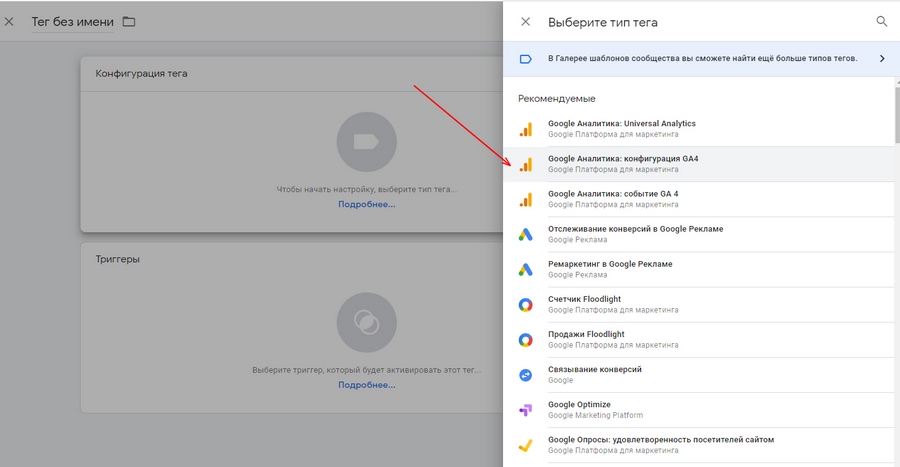Open 'Подробнее…' link in triggers section
Viewport: 900px width, 467px height.
coord(366,385)
